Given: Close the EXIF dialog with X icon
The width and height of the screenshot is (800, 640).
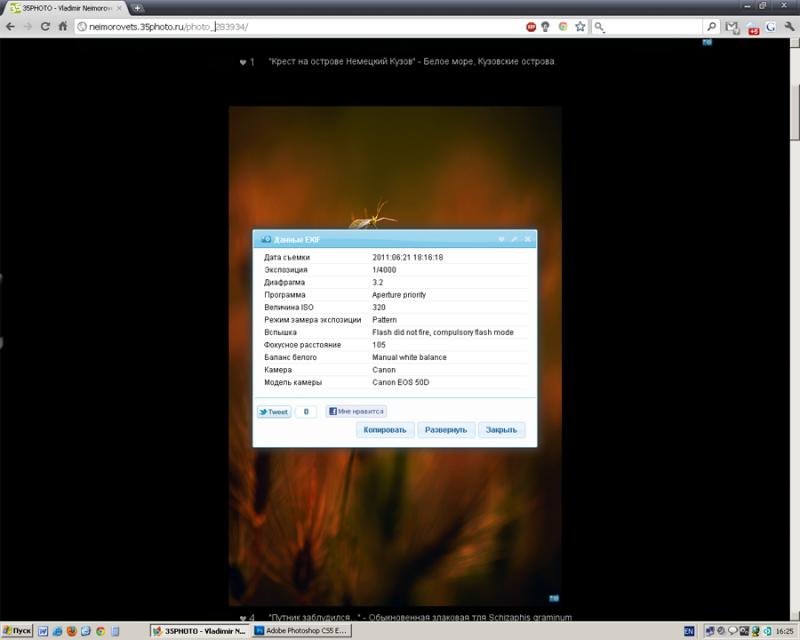Looking at the screenshot, I should pos(528,239).
